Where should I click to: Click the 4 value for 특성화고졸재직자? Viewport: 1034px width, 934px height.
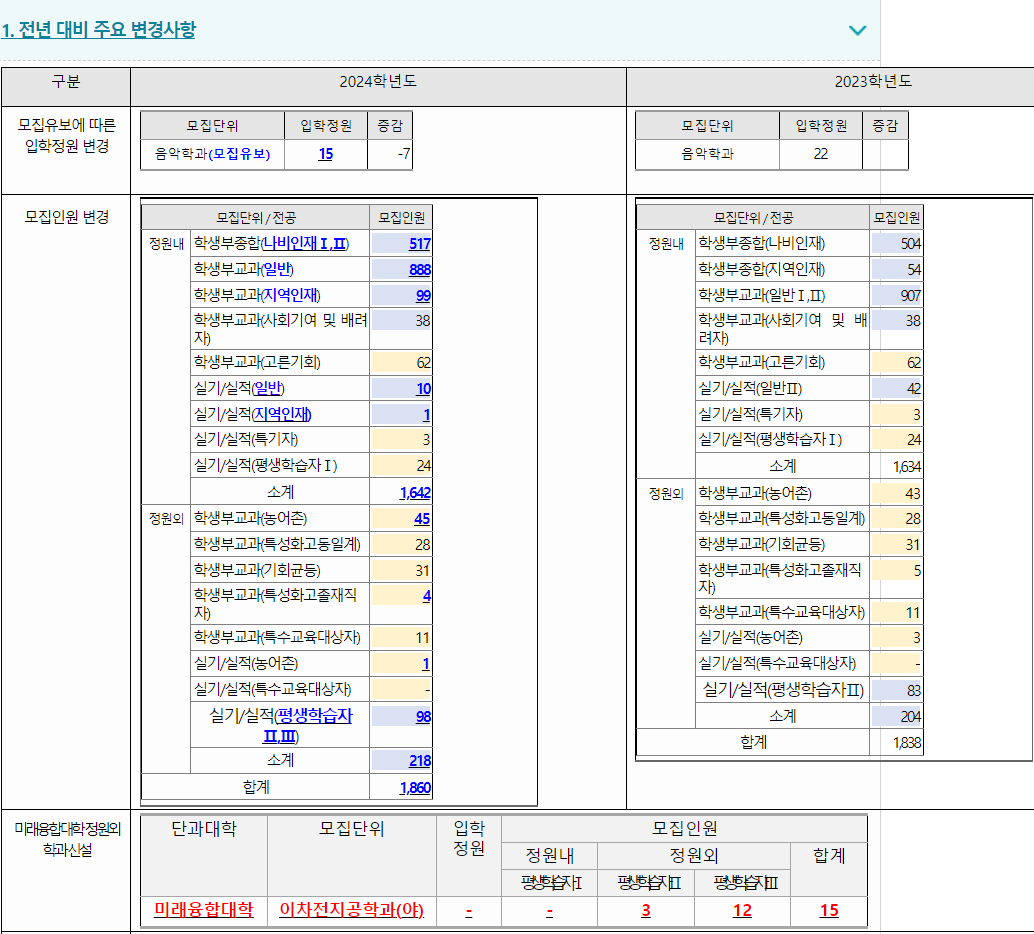pyautogui.click(x=427, y=596)
